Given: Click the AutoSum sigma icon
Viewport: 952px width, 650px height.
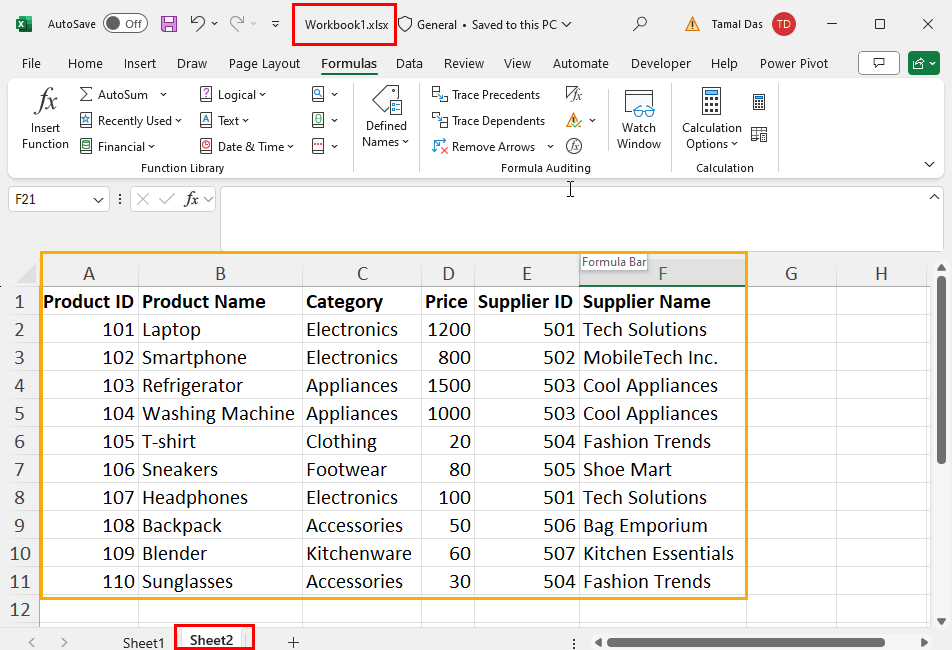Looking at the screenshot, I should [86, 94].
